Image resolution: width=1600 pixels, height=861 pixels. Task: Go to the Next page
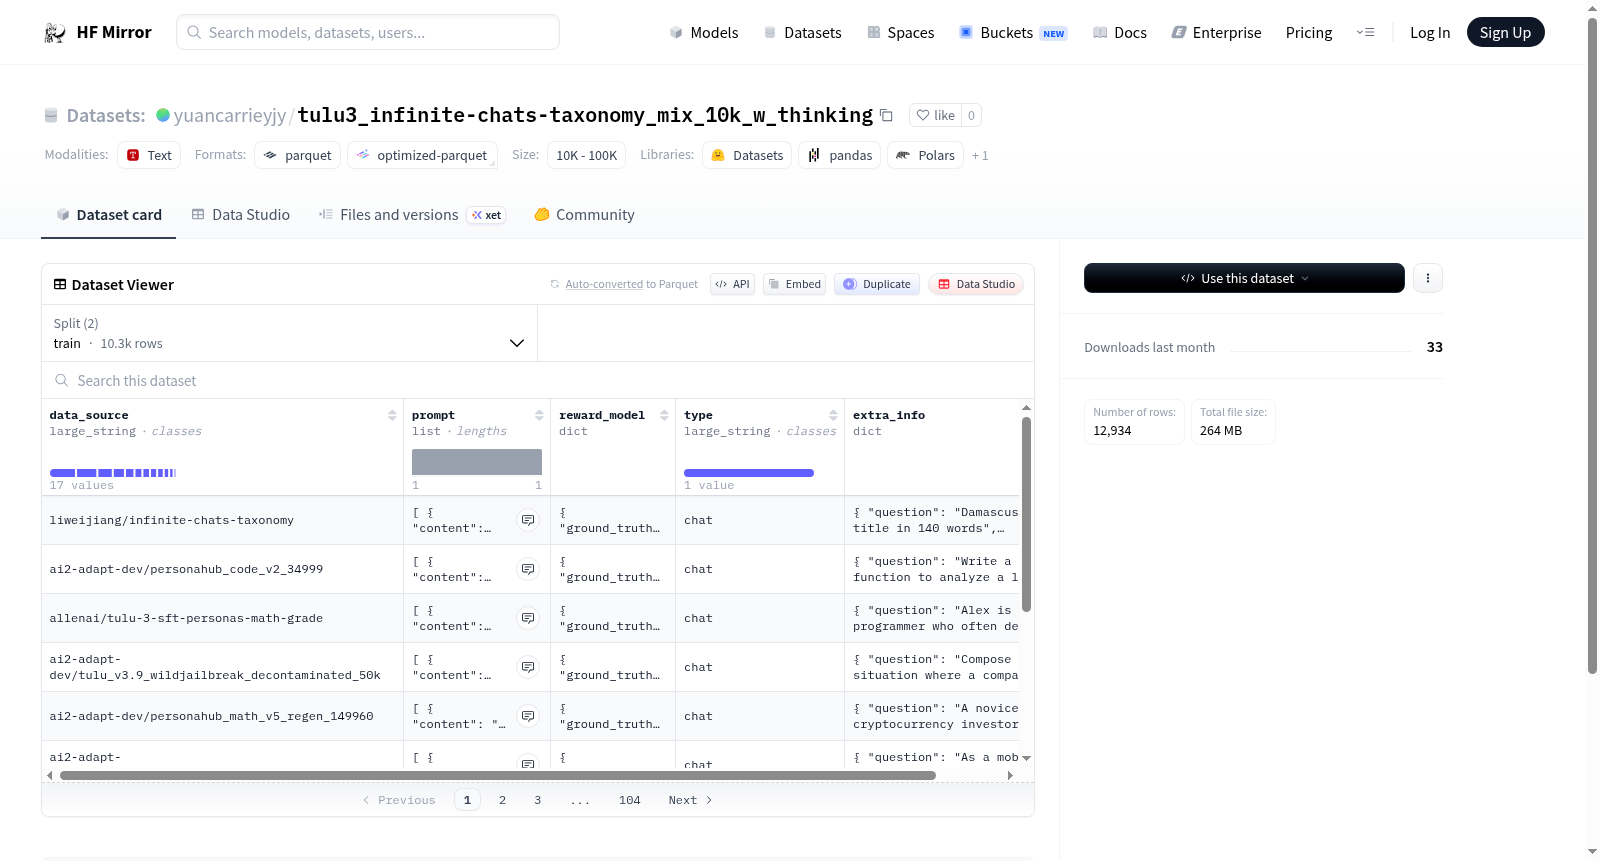(x=690, y=800)
